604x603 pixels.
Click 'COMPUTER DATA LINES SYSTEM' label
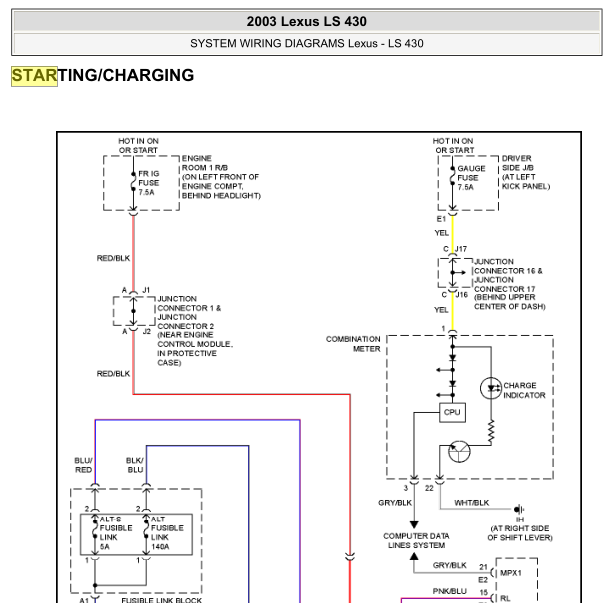(416, 541)
